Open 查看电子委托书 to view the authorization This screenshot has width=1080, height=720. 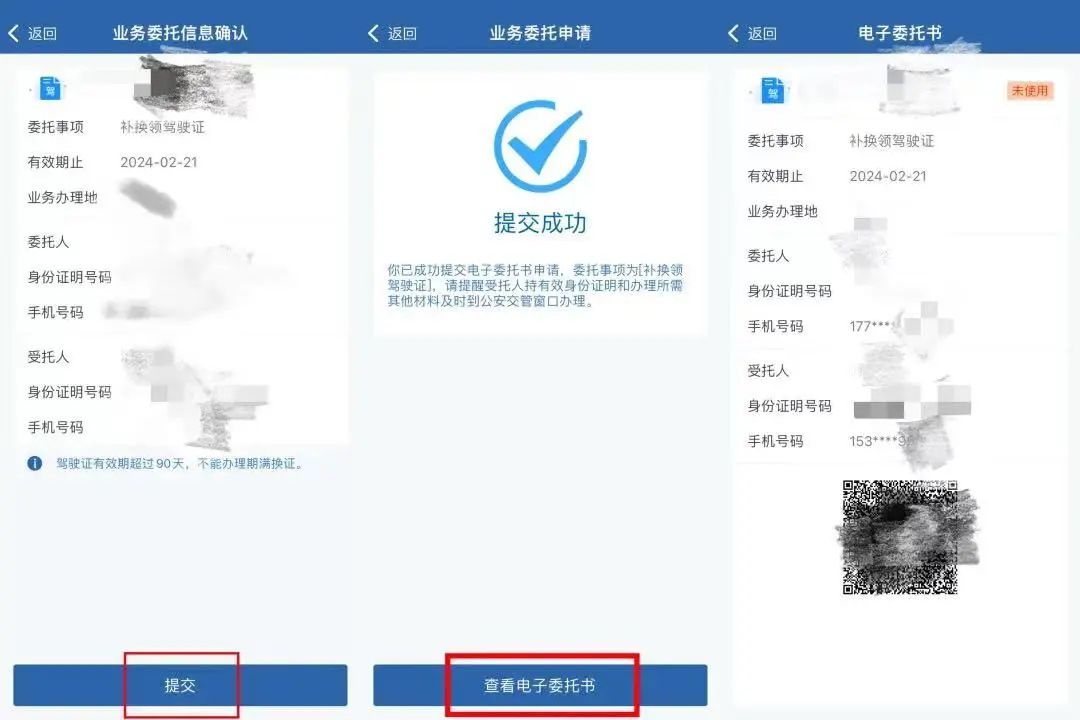(x=540, y=685)
